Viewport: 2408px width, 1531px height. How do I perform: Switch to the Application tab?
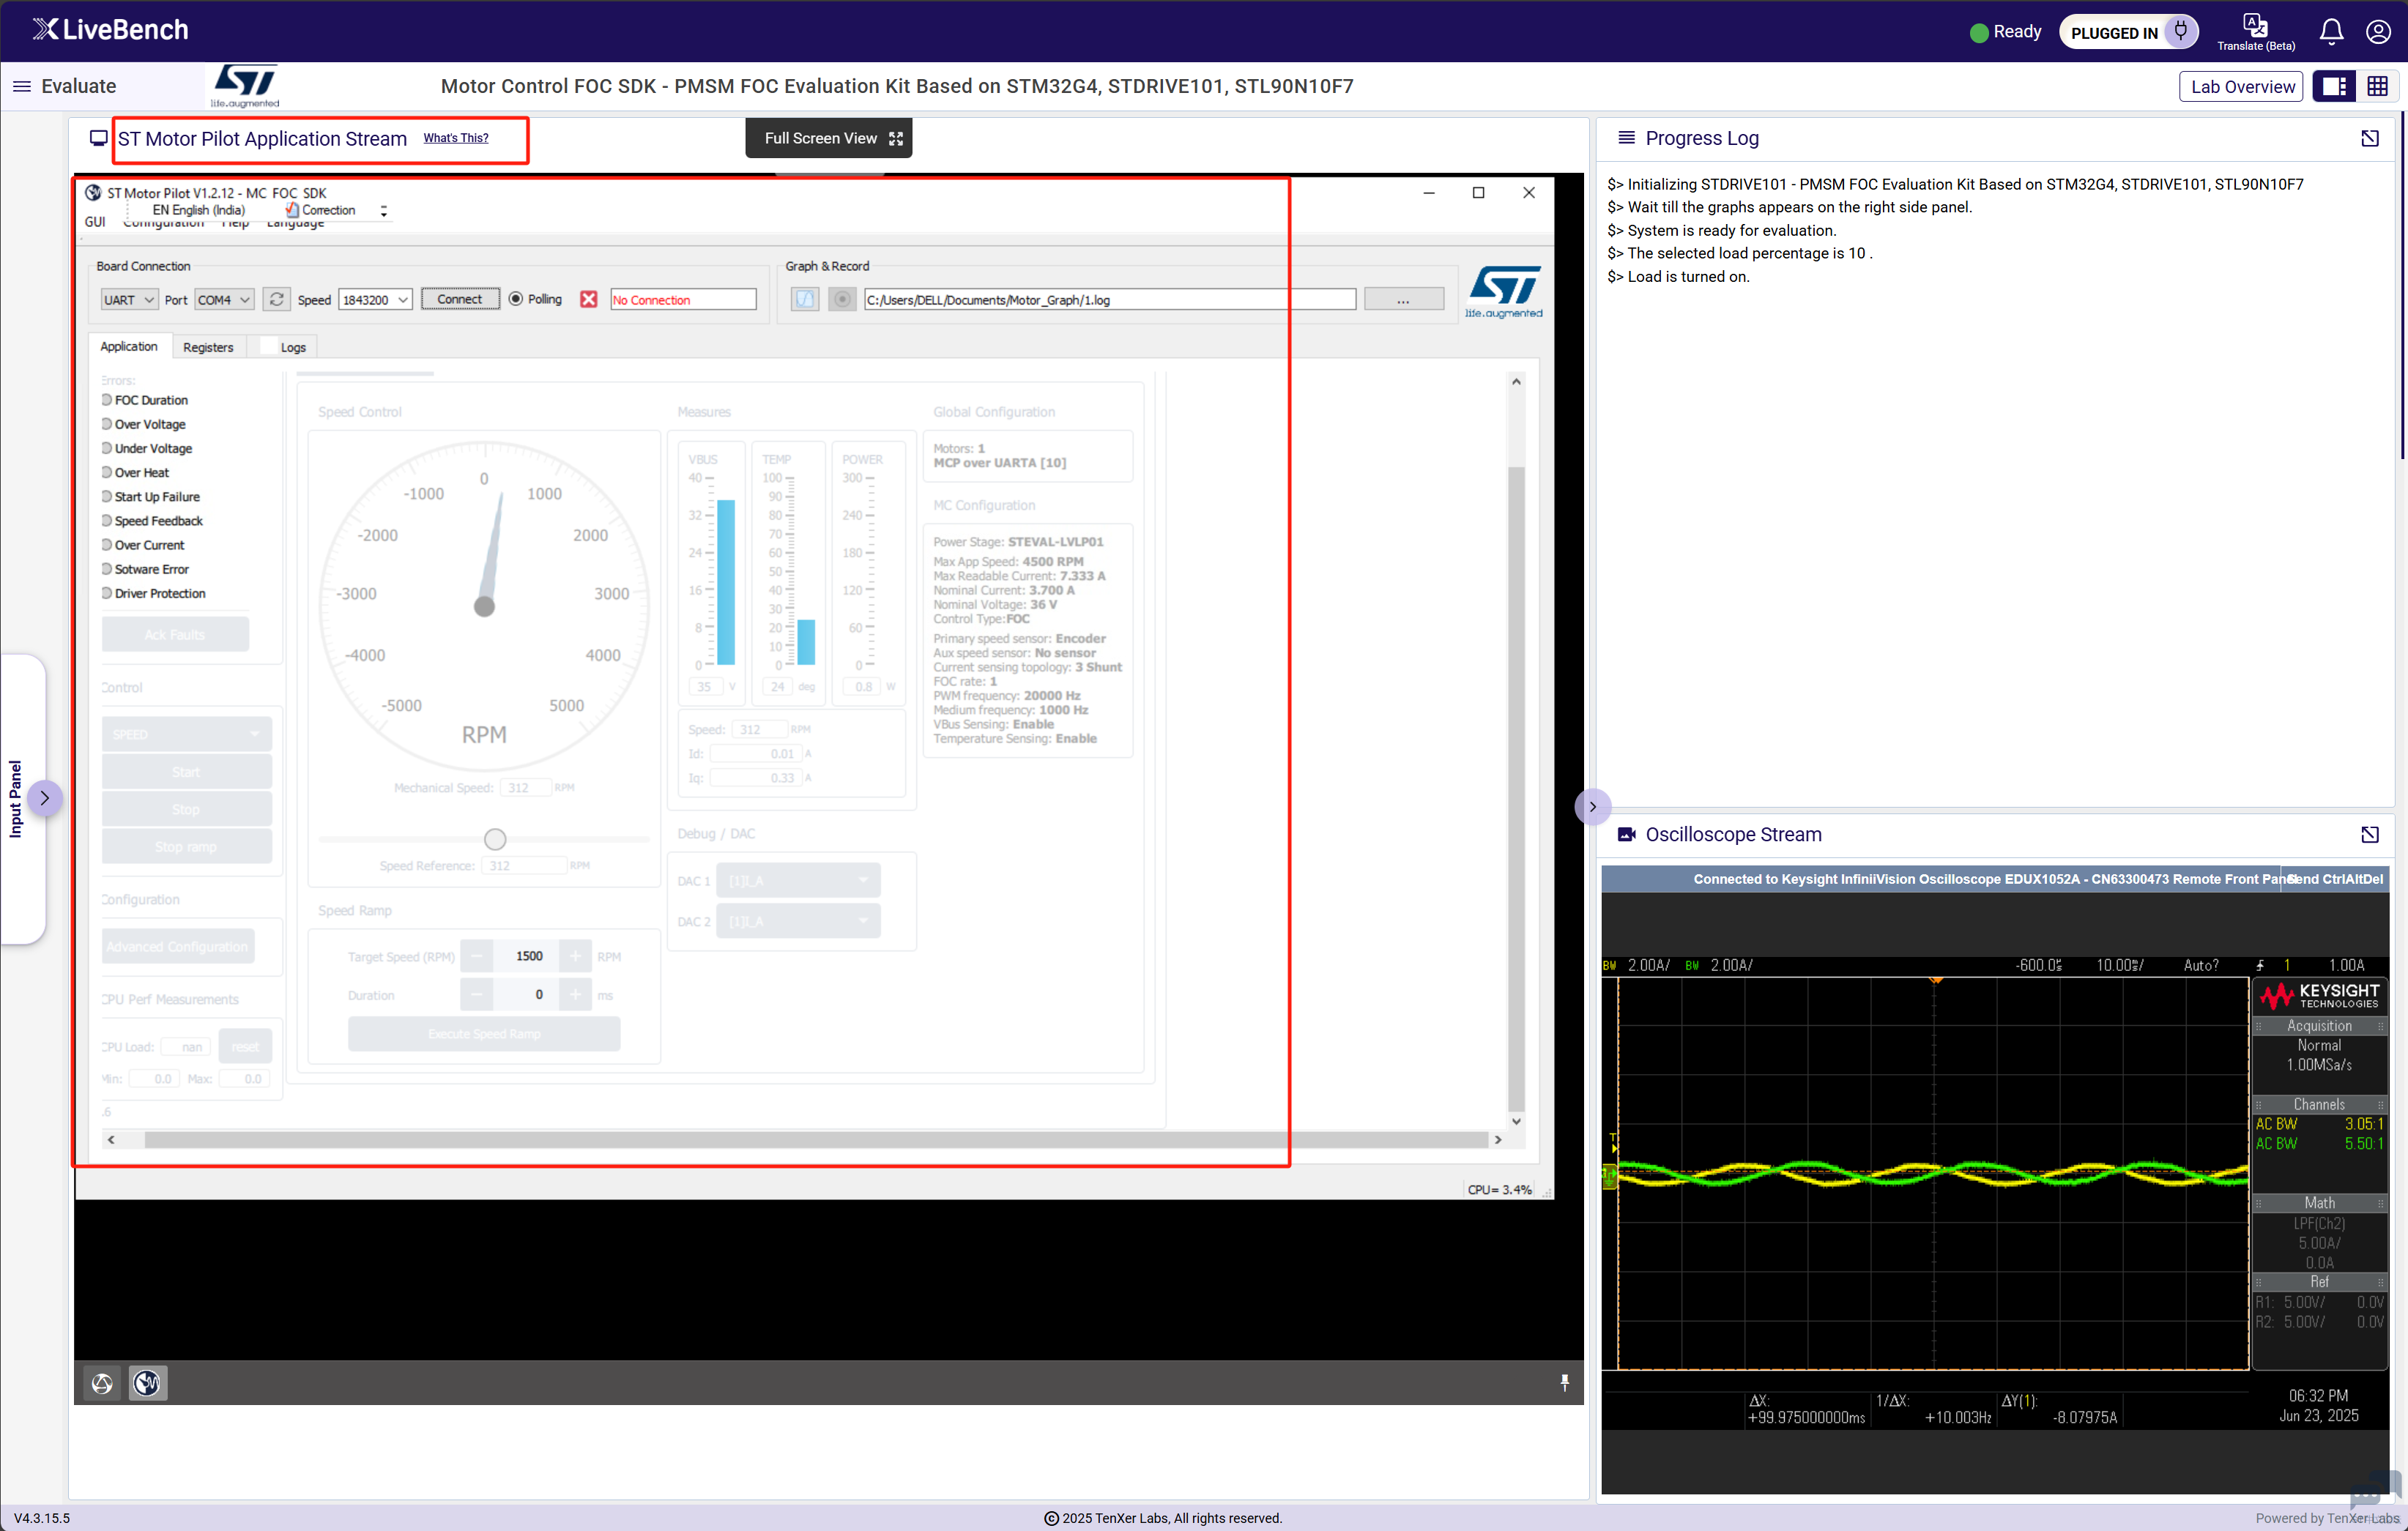[129, 346]
